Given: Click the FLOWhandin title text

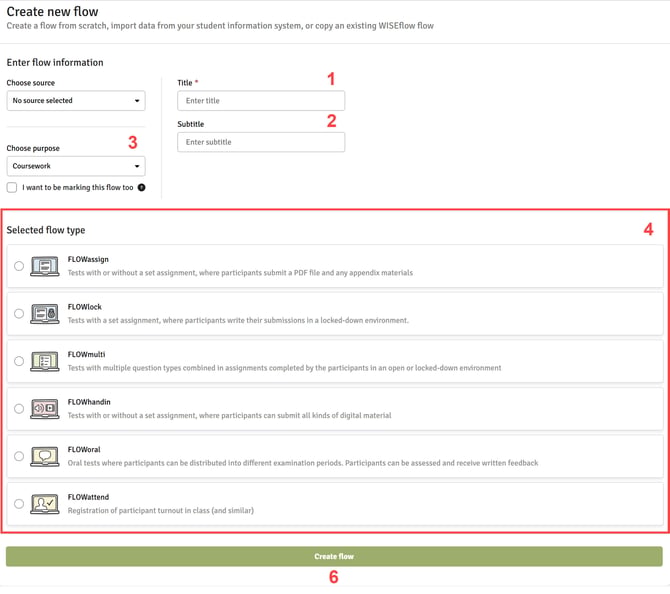Looking at the screenshot, I should click(89, 402).
